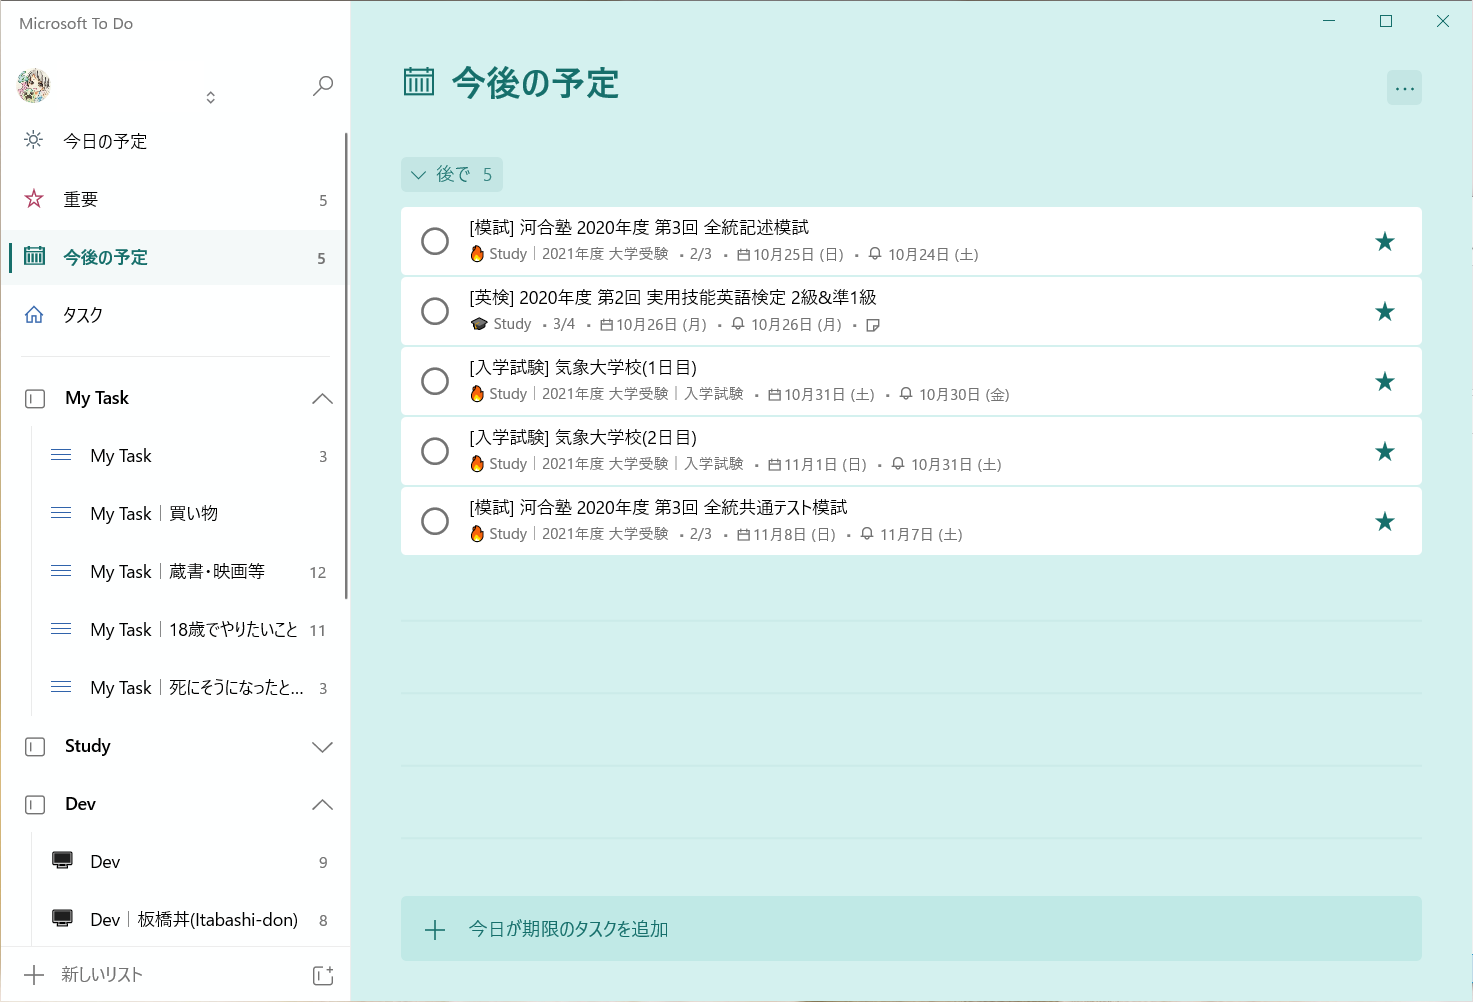1473x1002 pixels.
Task: Collapse the 後で 5 section
Action: pyautogui.click(x=418, y=175)
